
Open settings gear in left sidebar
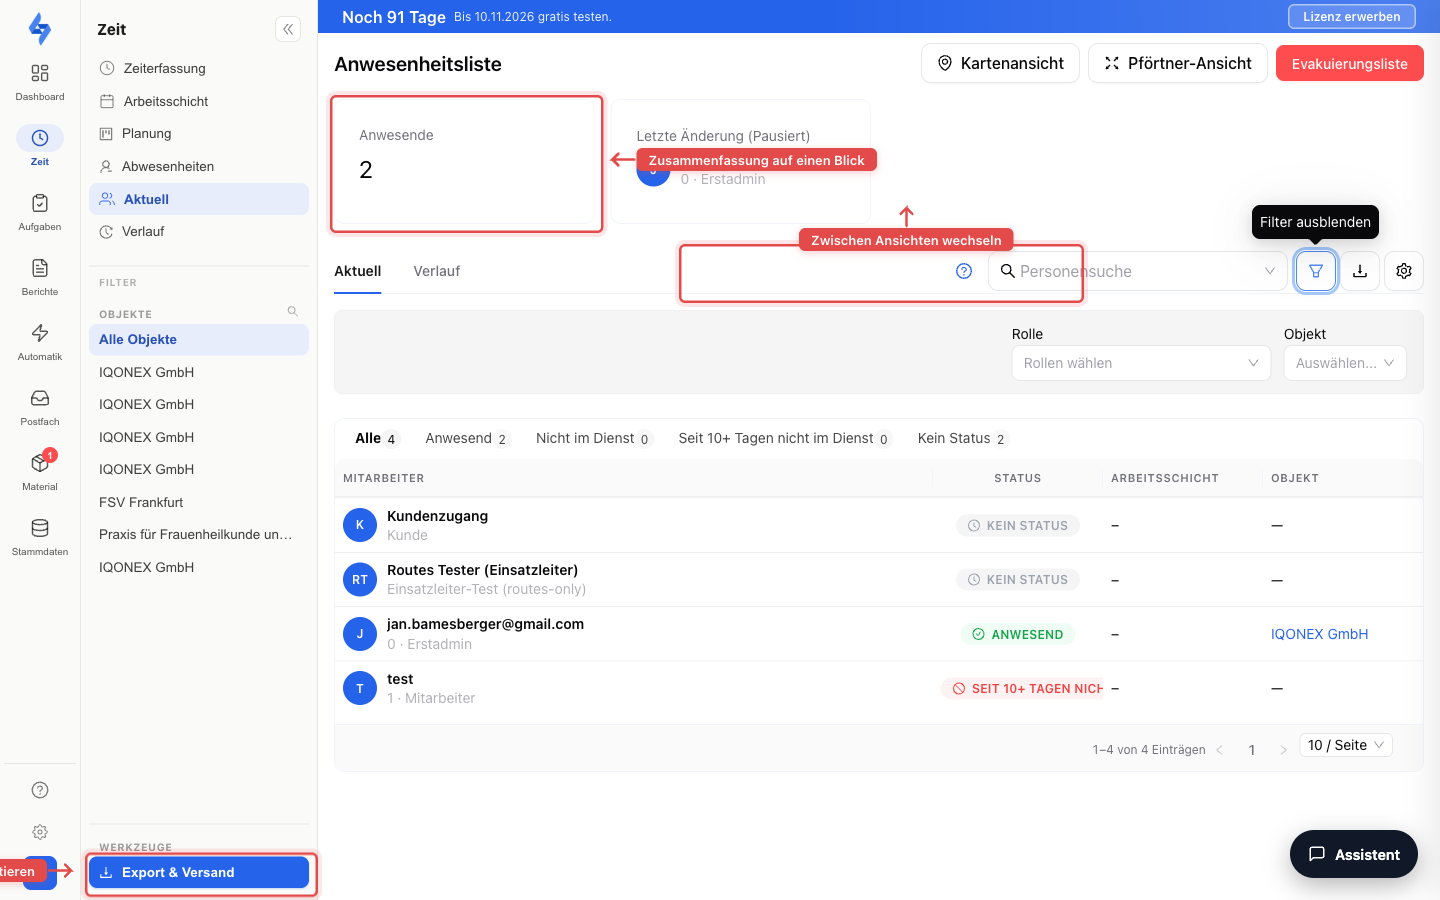point(40,832)
